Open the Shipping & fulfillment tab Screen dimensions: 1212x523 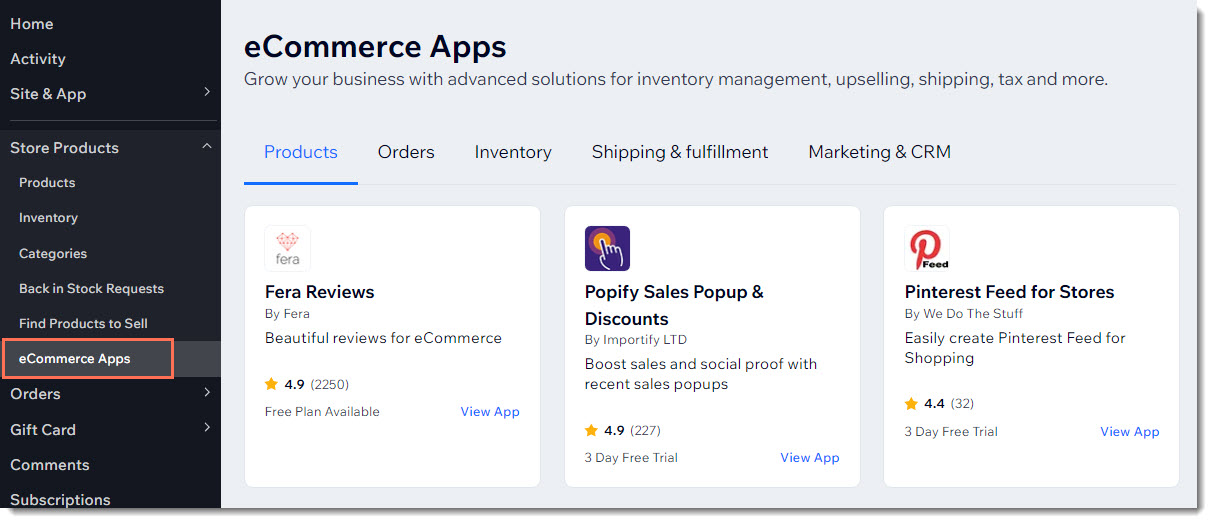tap(680, 152)
